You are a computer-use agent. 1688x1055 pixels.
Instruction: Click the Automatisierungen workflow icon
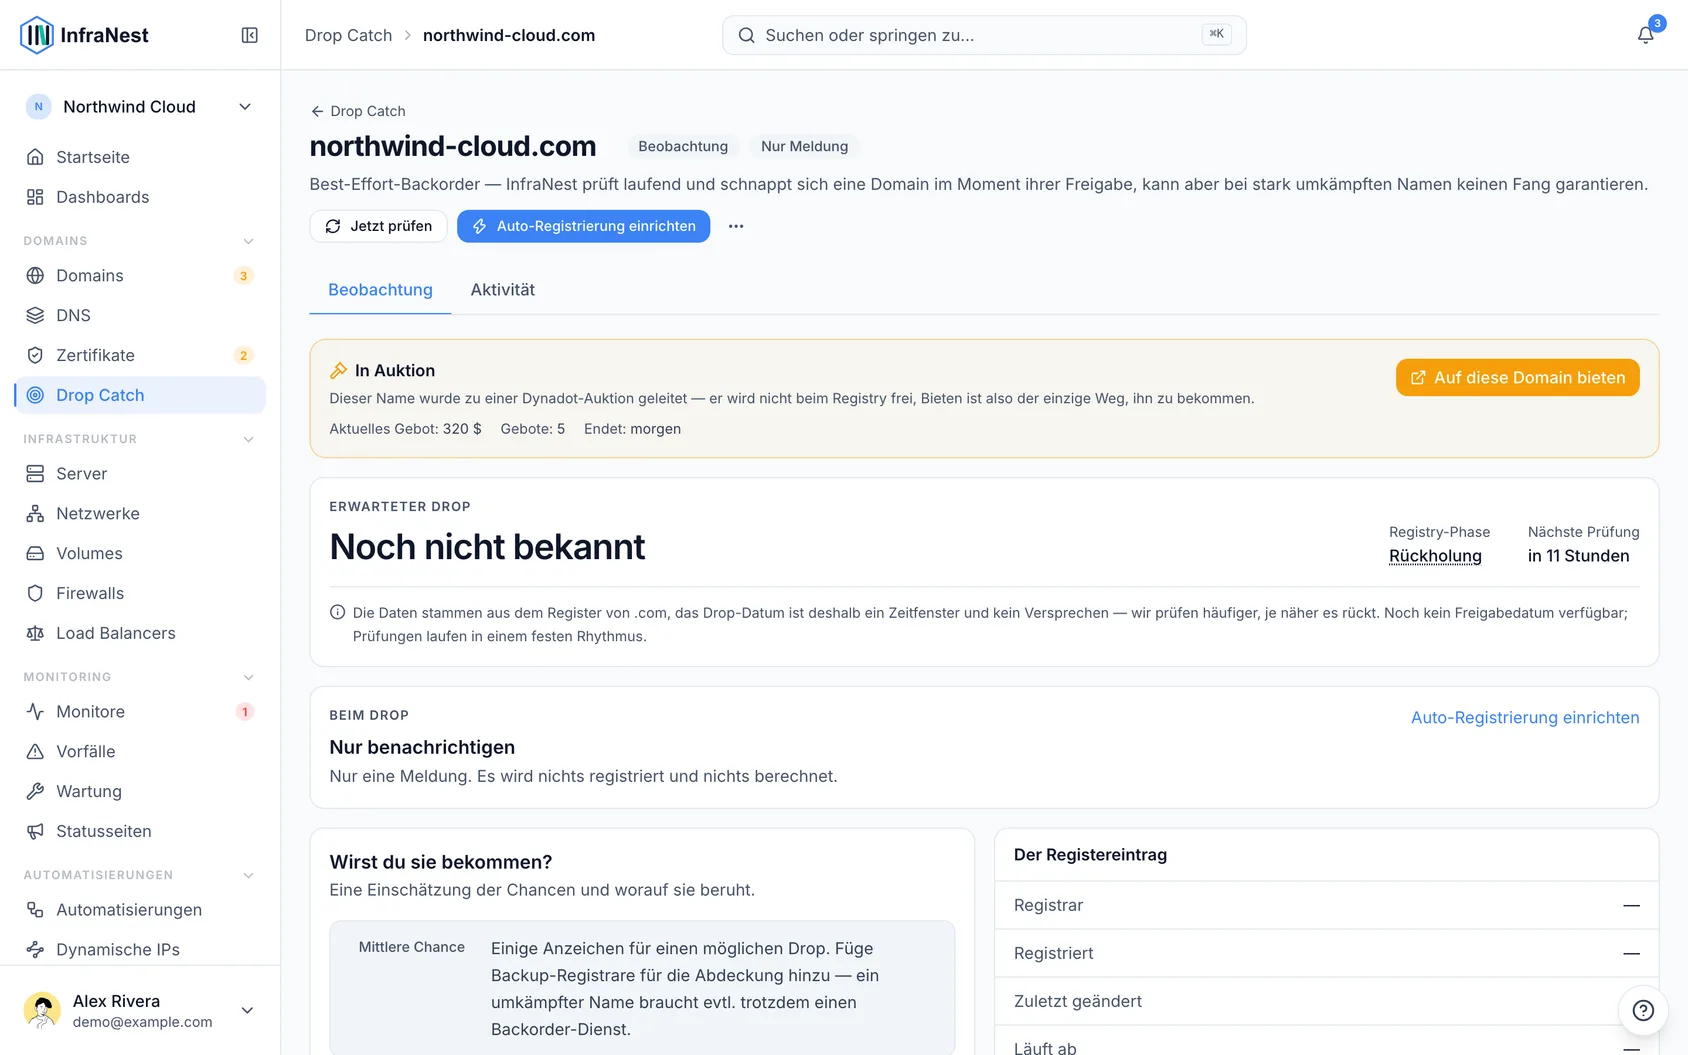click(35, 909)
